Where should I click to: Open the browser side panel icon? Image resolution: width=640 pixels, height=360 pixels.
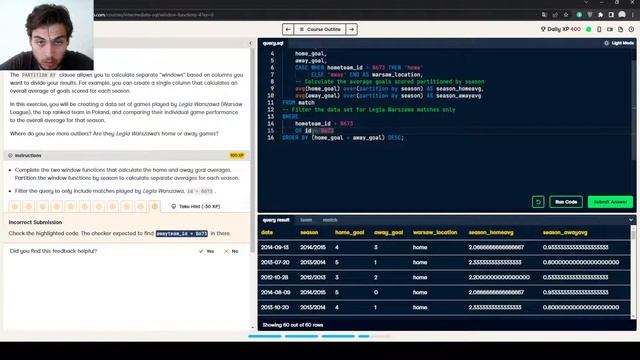pos(611,15)
